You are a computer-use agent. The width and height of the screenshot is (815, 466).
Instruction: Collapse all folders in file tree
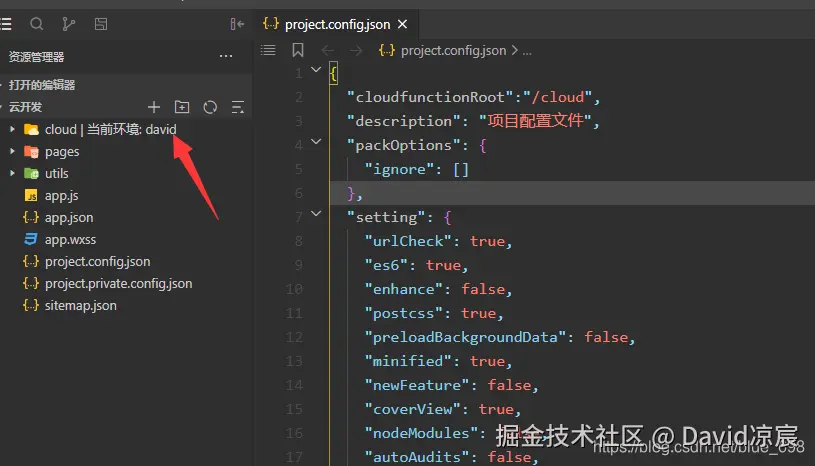coord(238,107)
